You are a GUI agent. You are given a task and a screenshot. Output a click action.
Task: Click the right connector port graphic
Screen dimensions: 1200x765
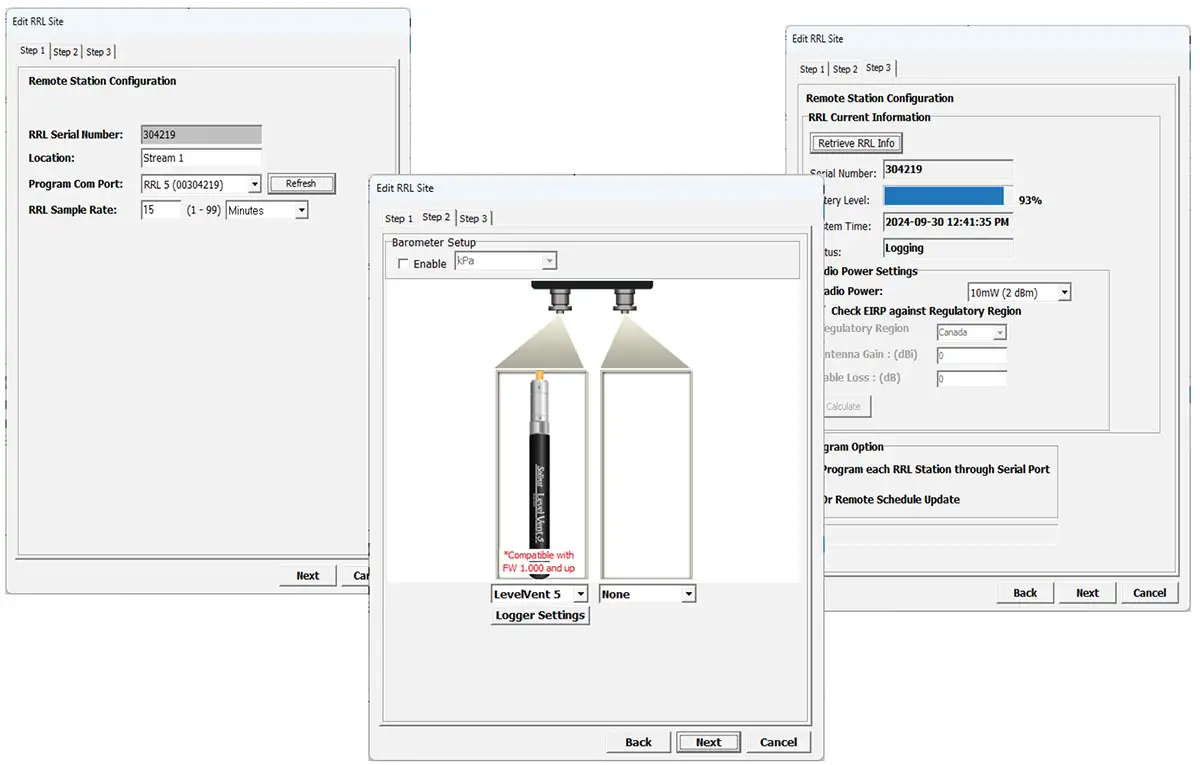point(627,298)
